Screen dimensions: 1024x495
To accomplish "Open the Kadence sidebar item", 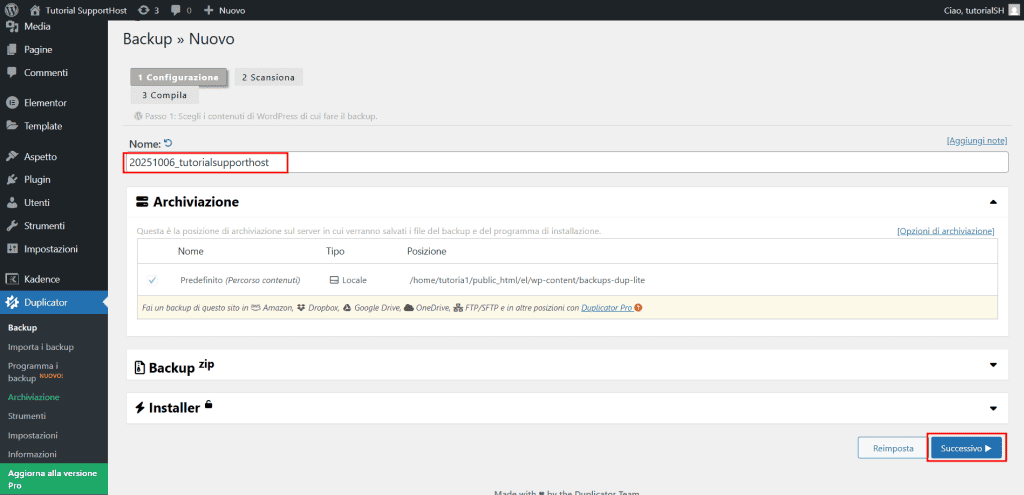I will (x=42, y=279).
